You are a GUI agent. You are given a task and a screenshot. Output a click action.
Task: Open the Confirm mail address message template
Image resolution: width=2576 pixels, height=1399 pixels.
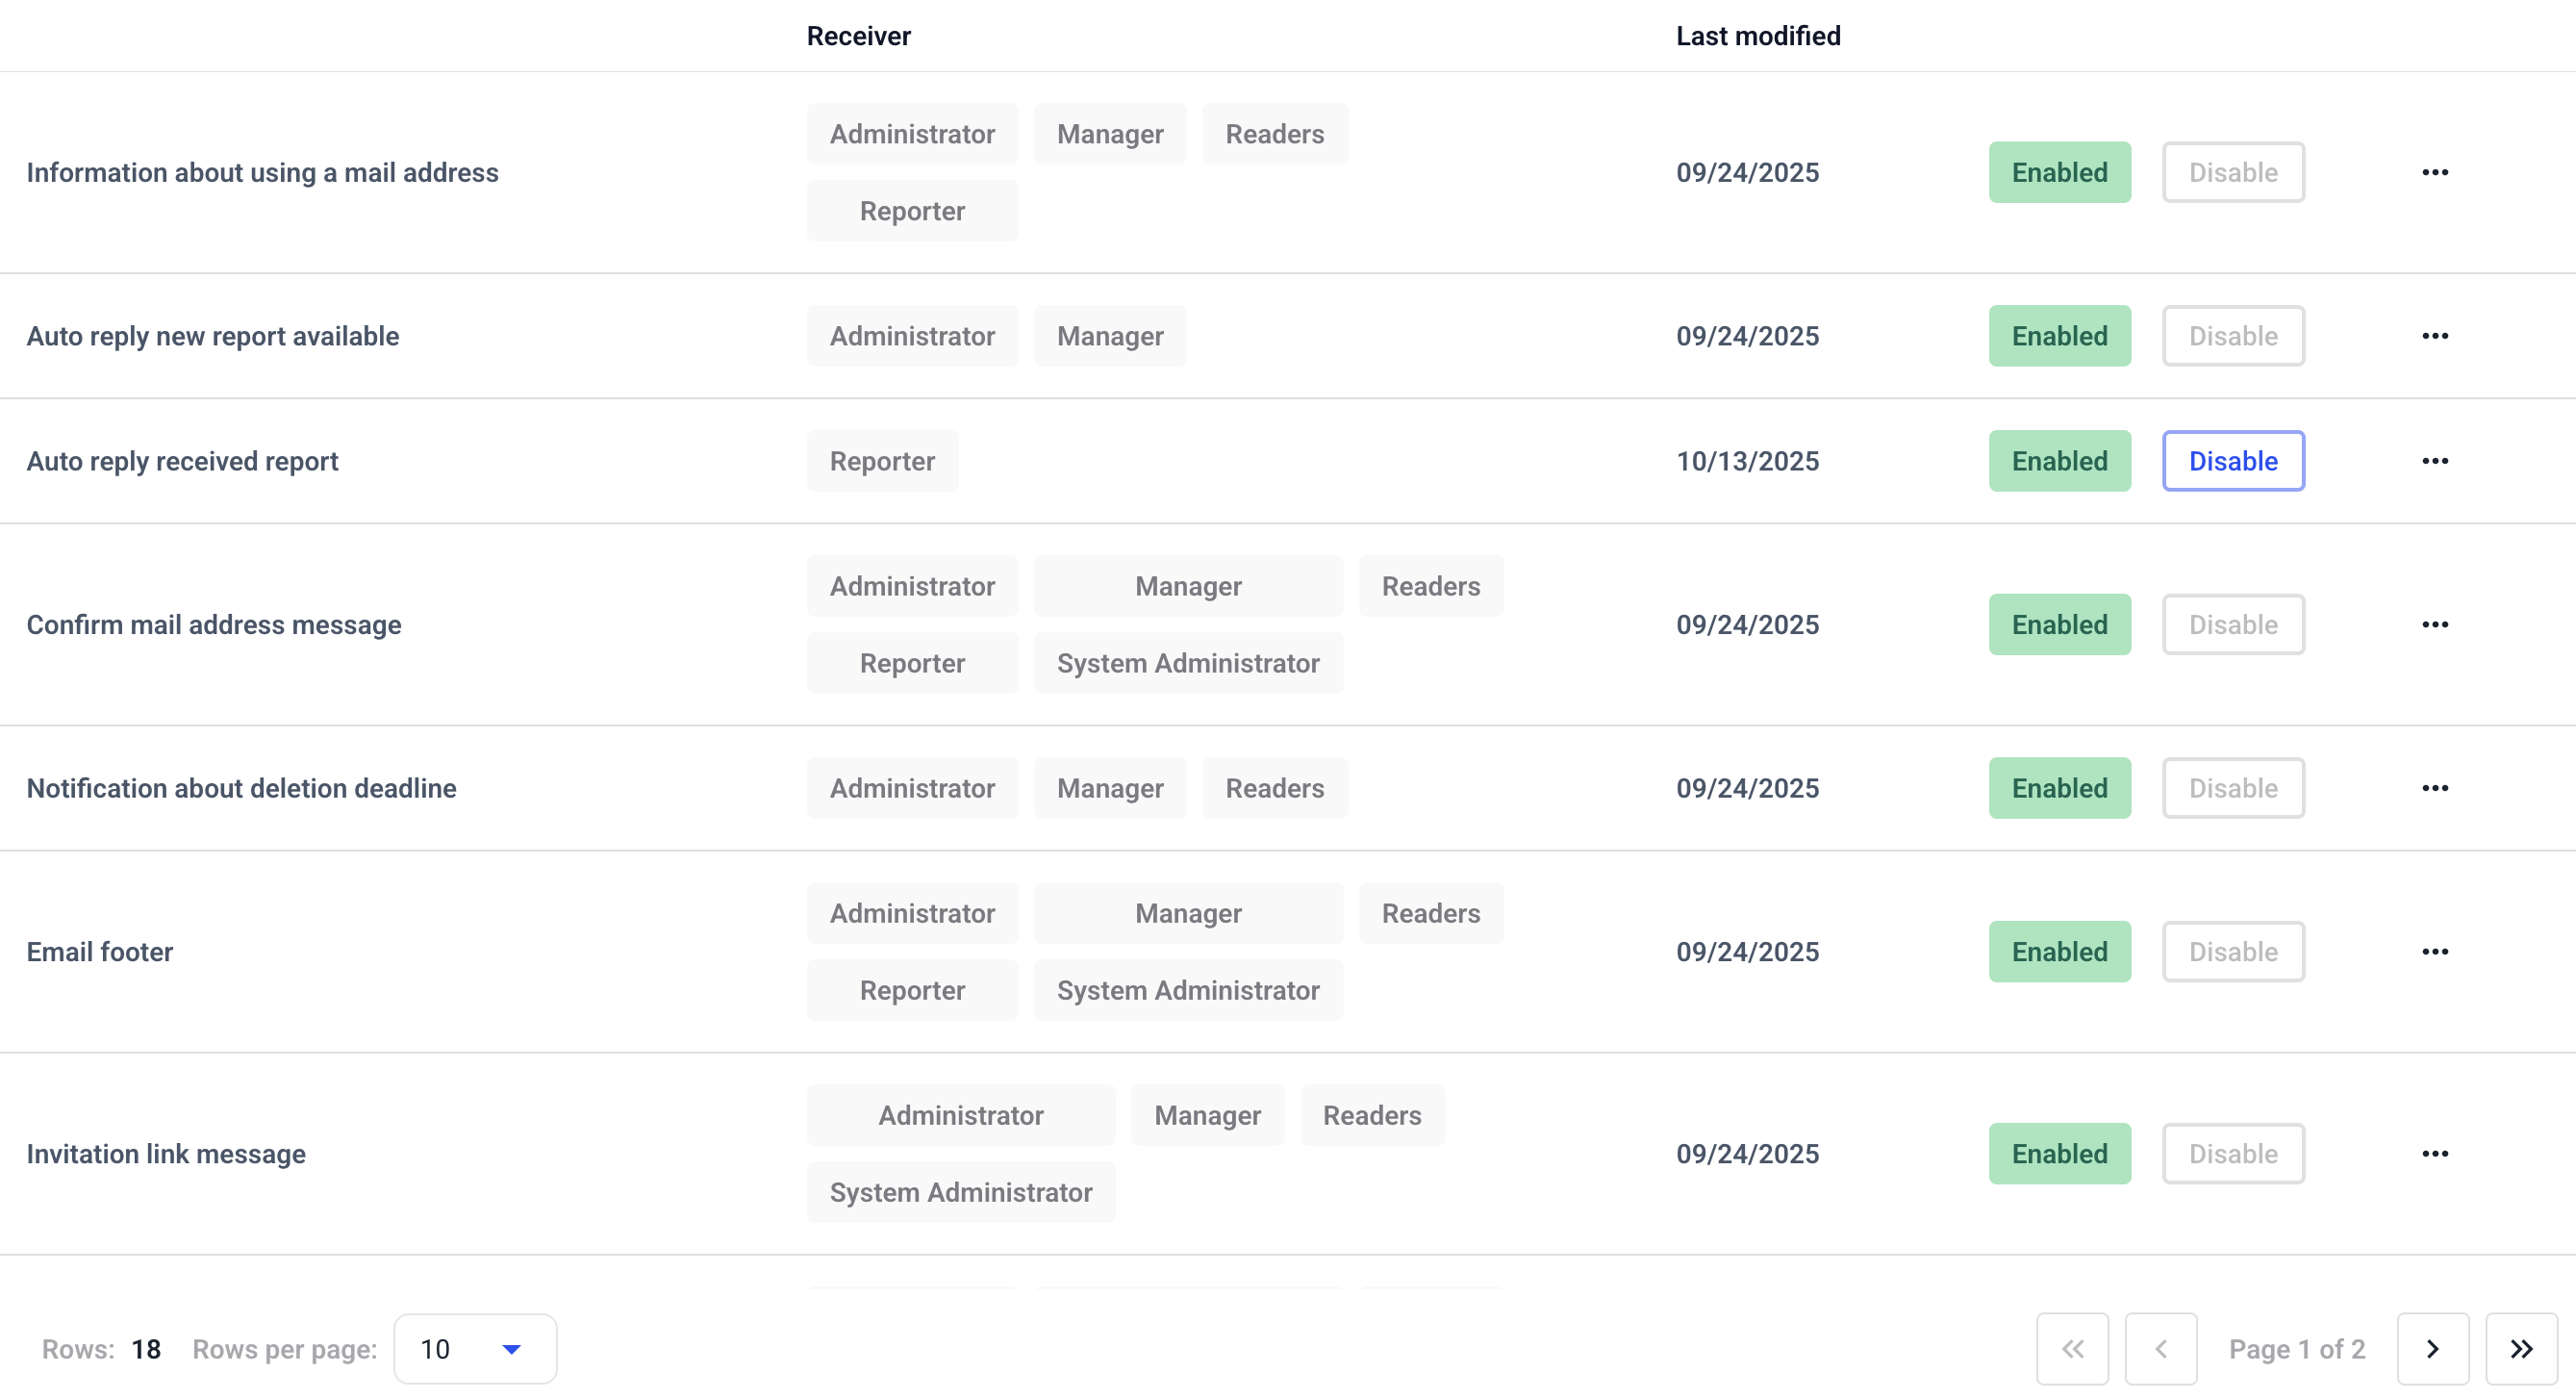pos(214,625)
